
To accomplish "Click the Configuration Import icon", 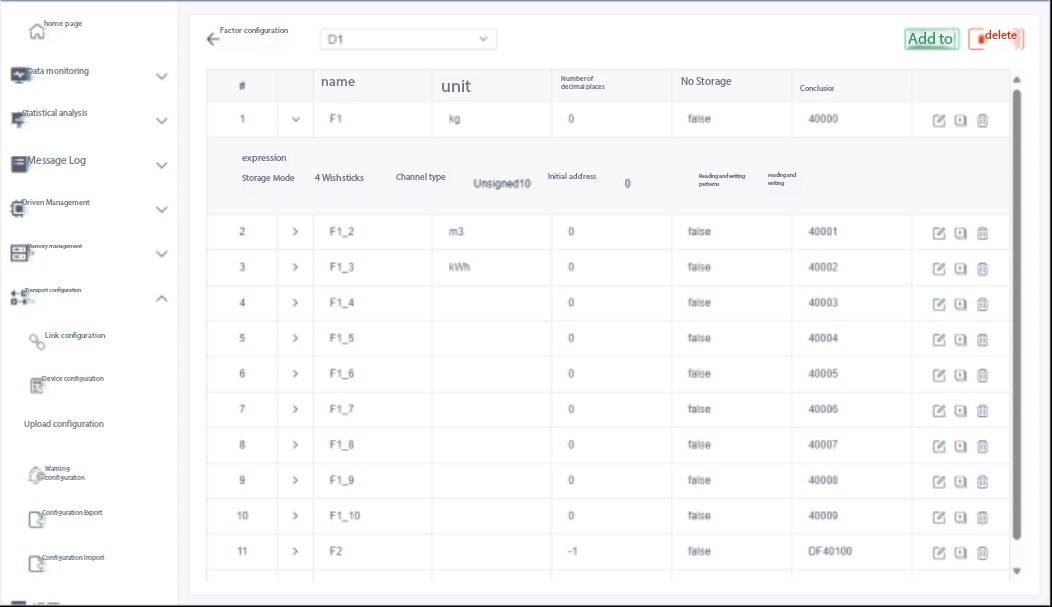I will (36, 563).
